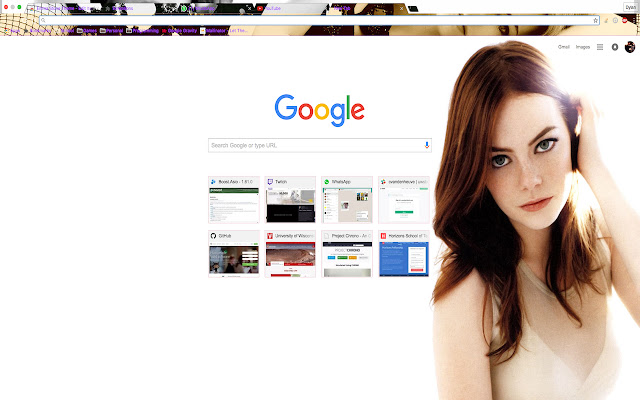640x400 pixels.
Task: Click the round gray extension icon
Action: click(615, 20)
